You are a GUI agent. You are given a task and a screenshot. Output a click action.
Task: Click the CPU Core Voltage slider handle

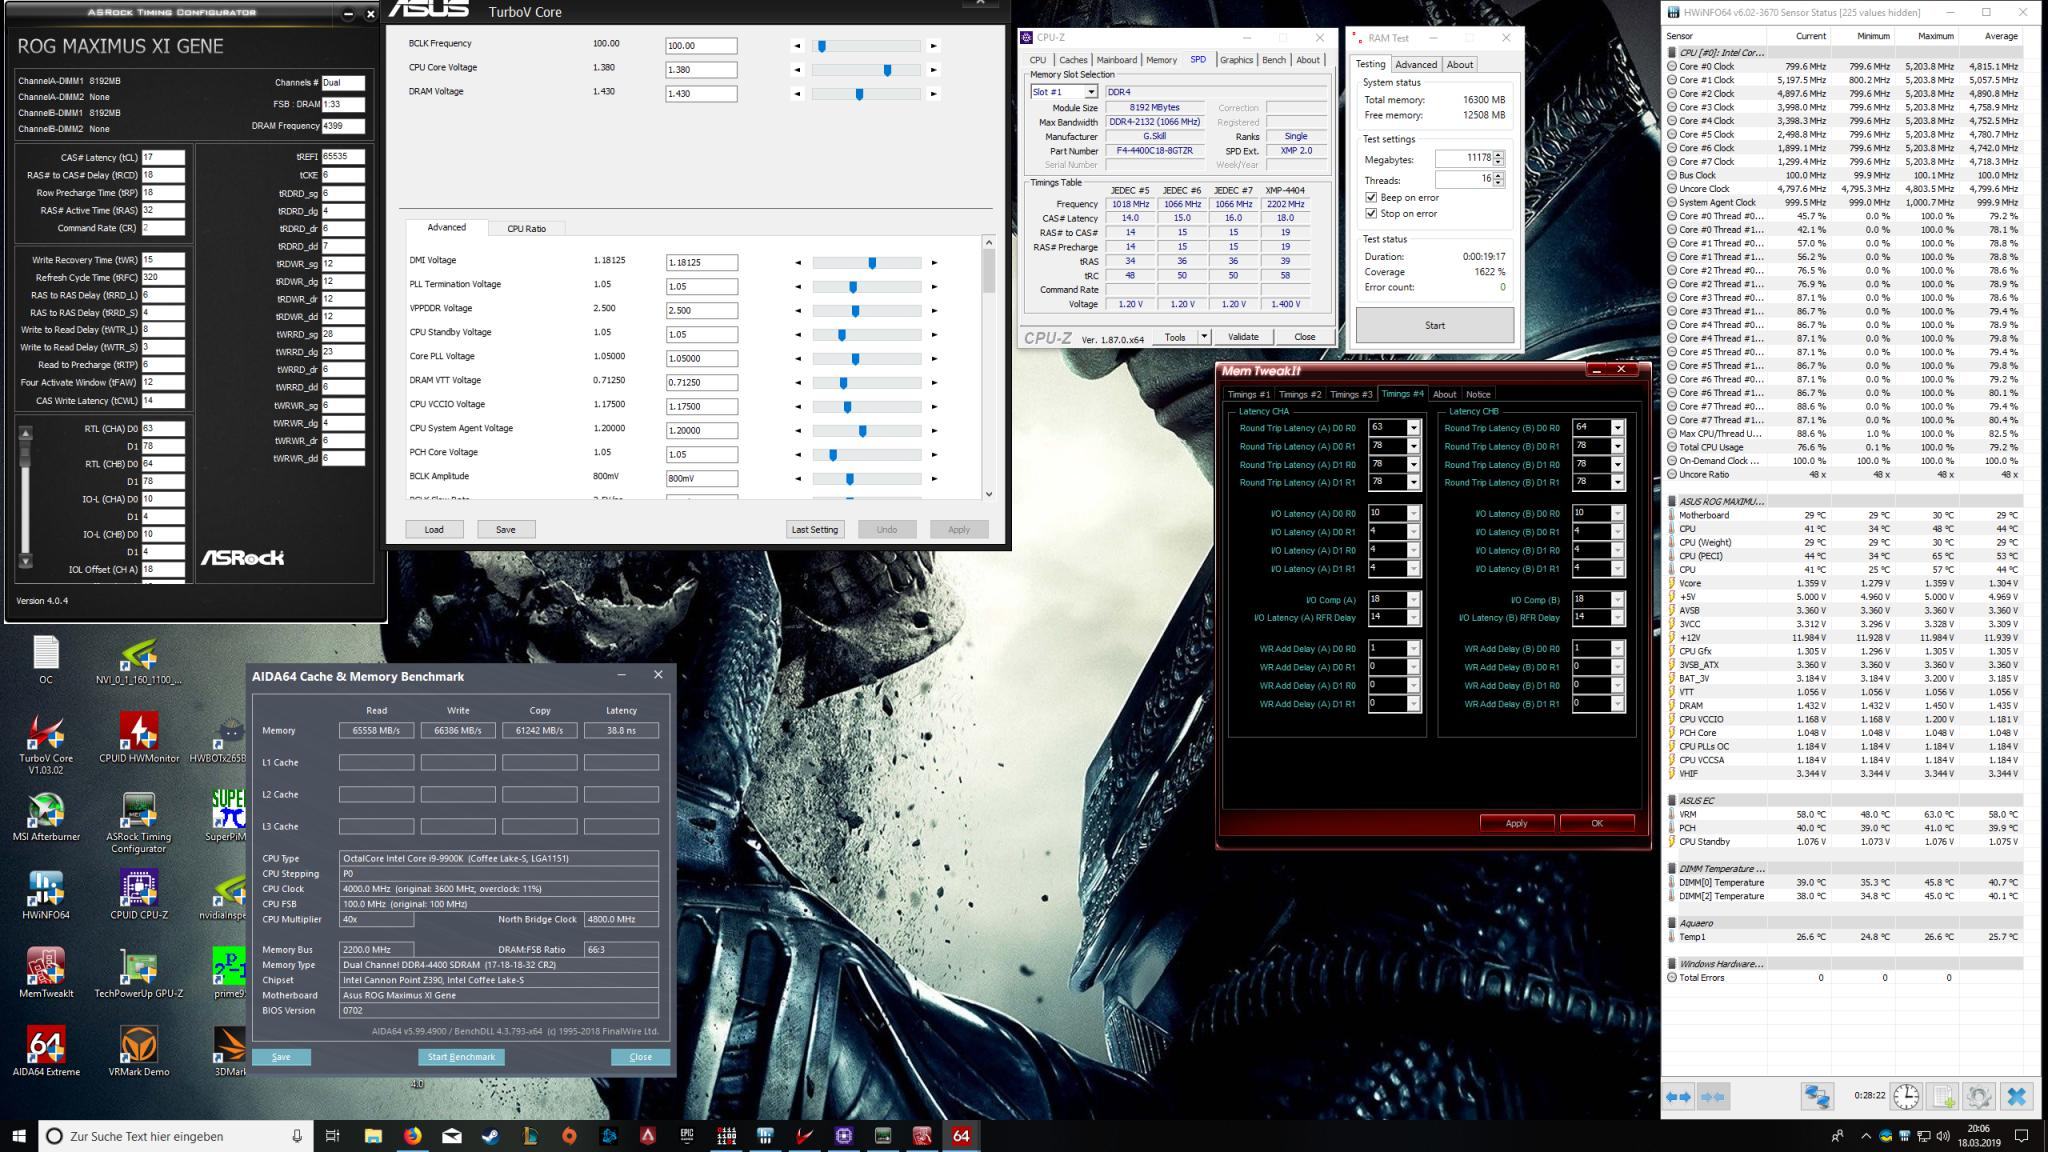click(887, 70)
